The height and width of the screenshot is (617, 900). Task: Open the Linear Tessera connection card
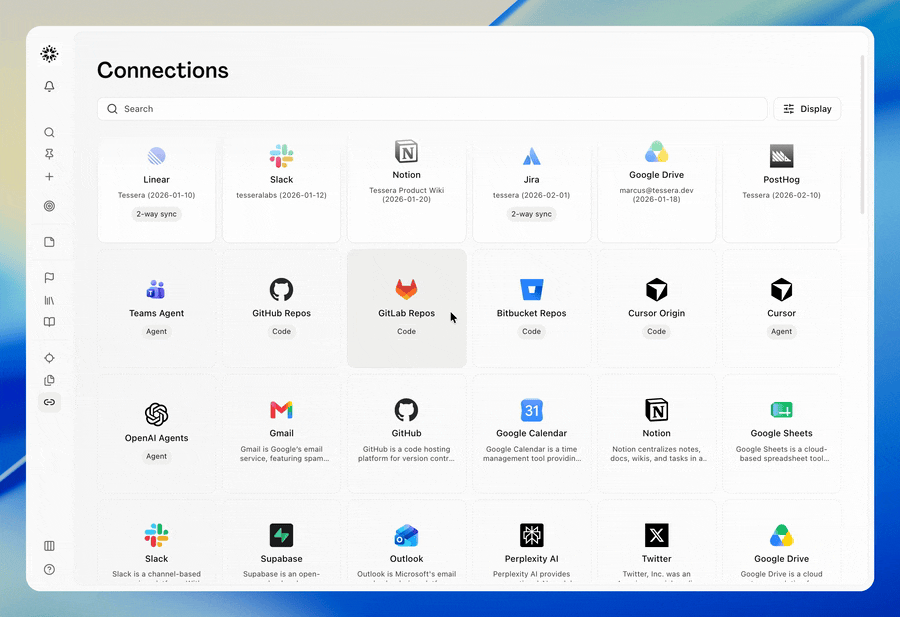157,189
